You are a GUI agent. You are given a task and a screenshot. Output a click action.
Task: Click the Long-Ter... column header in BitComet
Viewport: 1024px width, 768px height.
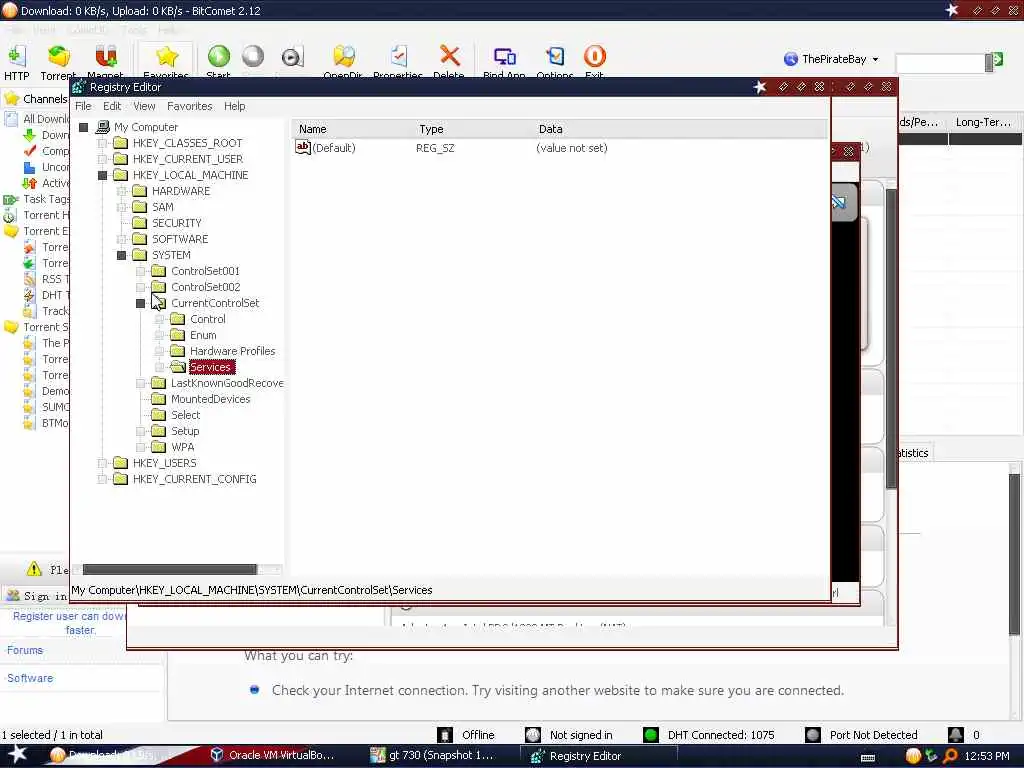[x=983, y=122]
